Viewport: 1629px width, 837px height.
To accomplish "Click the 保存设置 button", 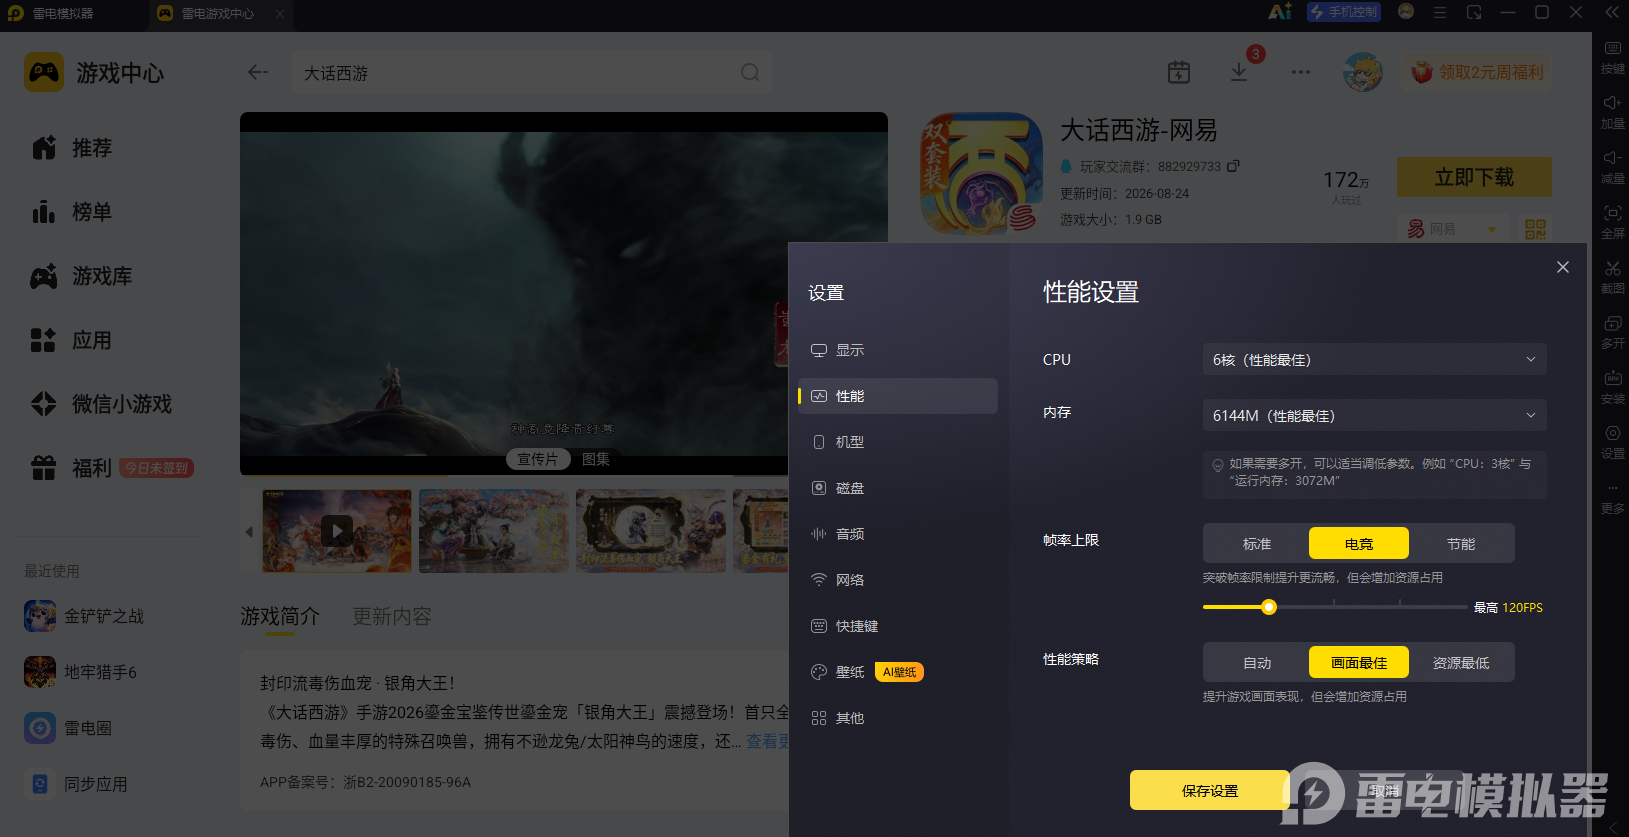I will point(1209,790).
